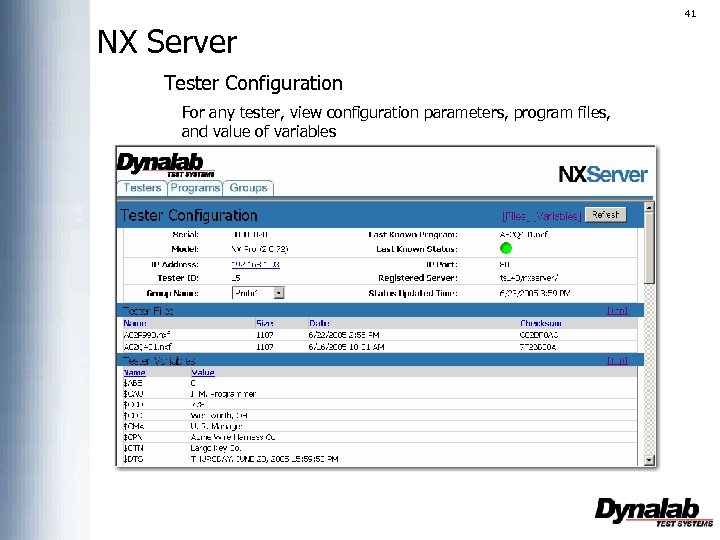The image size is (720, 540).
Task: Click the Top link in Tester Variables header
Action: click(x=617, y=360)
